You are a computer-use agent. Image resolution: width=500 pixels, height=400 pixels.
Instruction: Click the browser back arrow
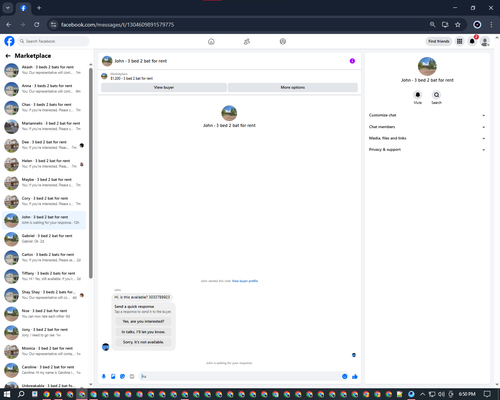pos(9,24)
